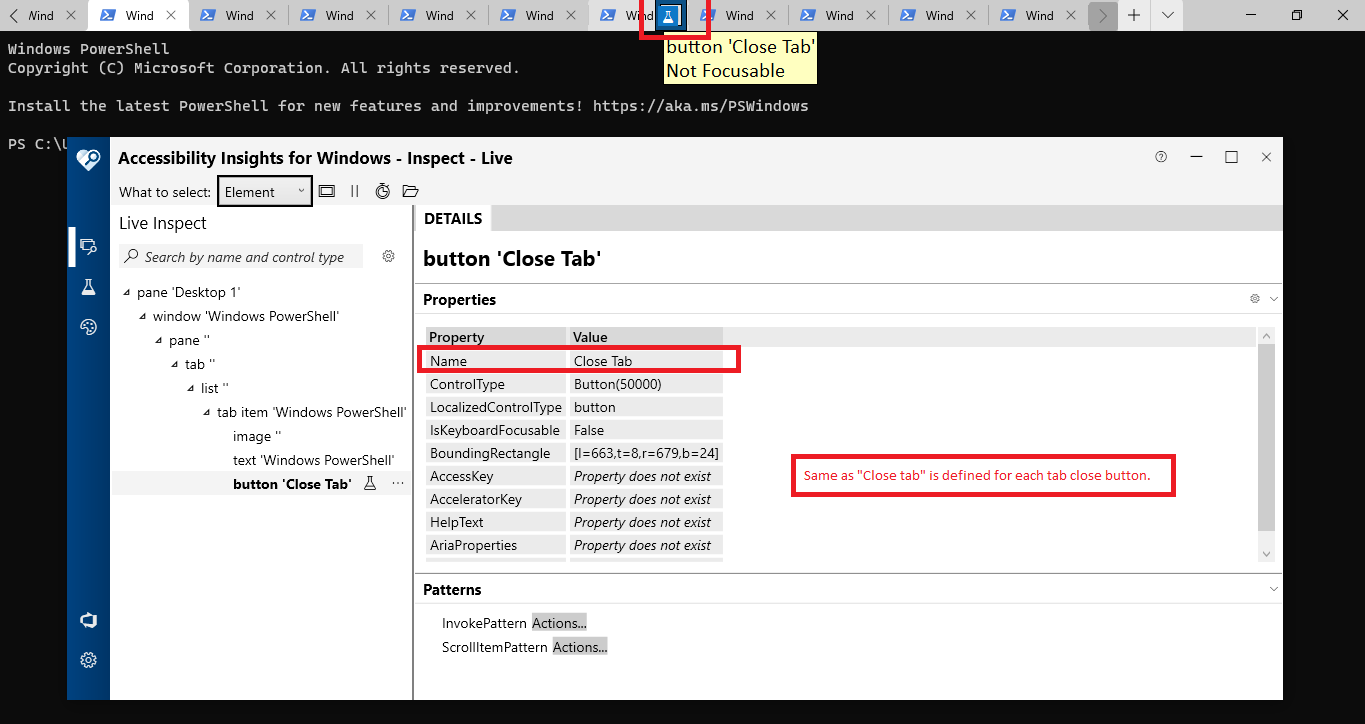Collapse the Patterns section chevron

1273,590
